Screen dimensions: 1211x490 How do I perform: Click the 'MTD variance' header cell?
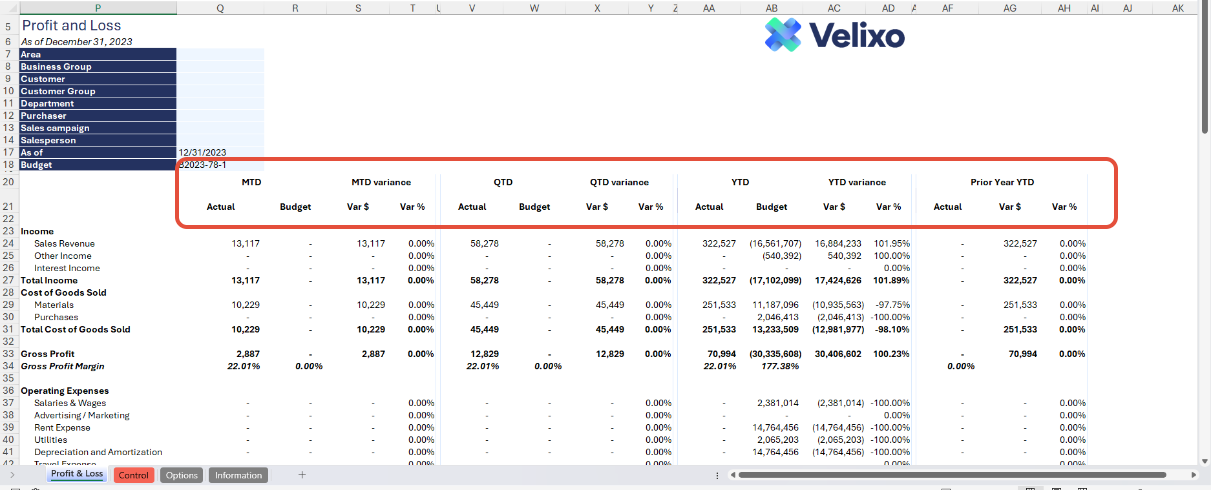(x=381, y=182)
